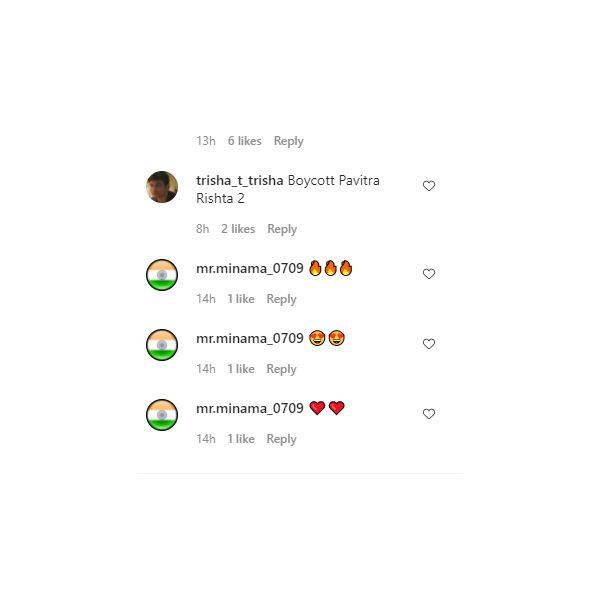Reply to the 13h comment with 6 likes
The height and width of the screenshot is (600, 600).
(x=289, y=141)
